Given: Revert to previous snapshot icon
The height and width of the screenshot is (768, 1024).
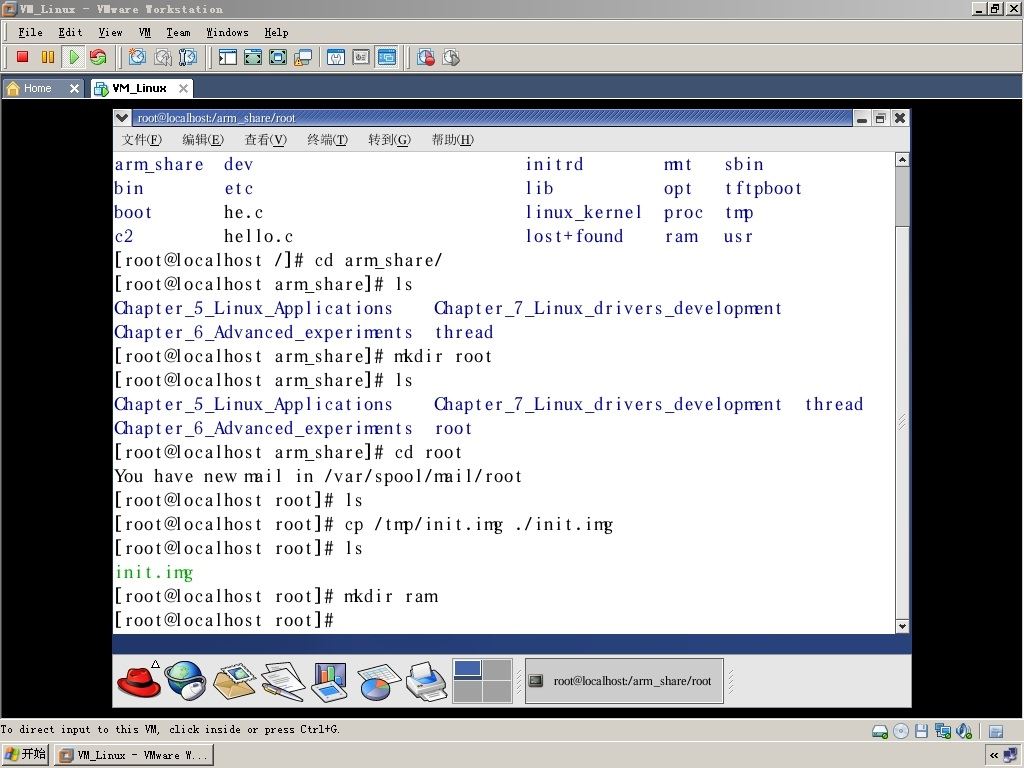Looking at the screenshot, I should click(x=163, y=57).
